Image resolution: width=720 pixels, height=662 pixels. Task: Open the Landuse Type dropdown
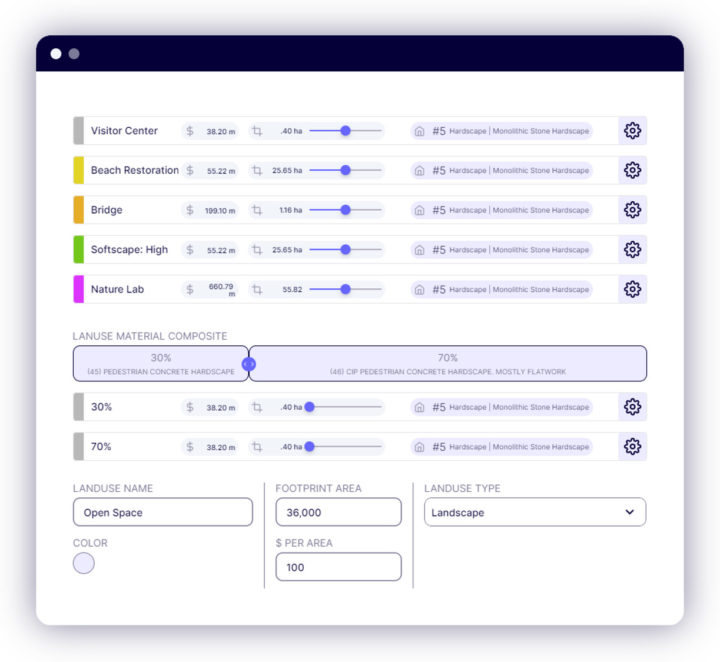[534, 512]
